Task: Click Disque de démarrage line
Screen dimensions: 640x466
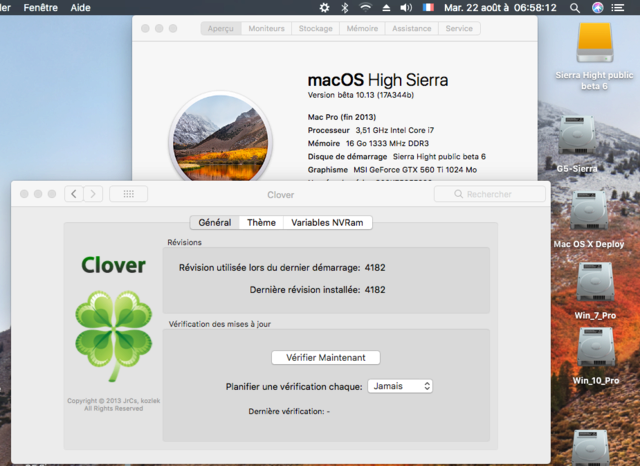Action: [x=397, y=156]
